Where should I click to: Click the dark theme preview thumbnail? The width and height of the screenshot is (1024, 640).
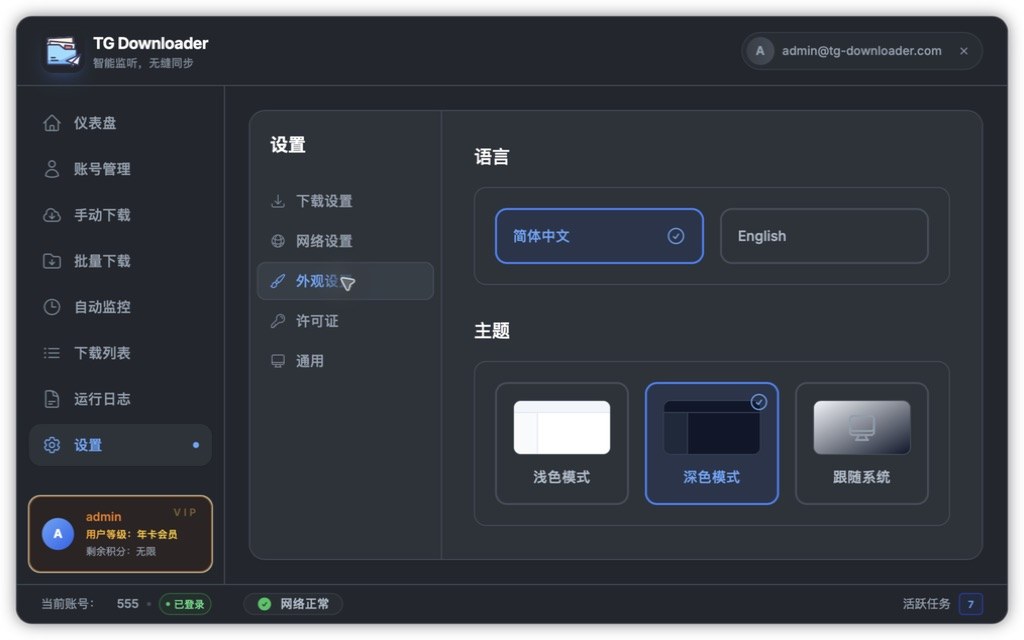click(x=711, y=428)
